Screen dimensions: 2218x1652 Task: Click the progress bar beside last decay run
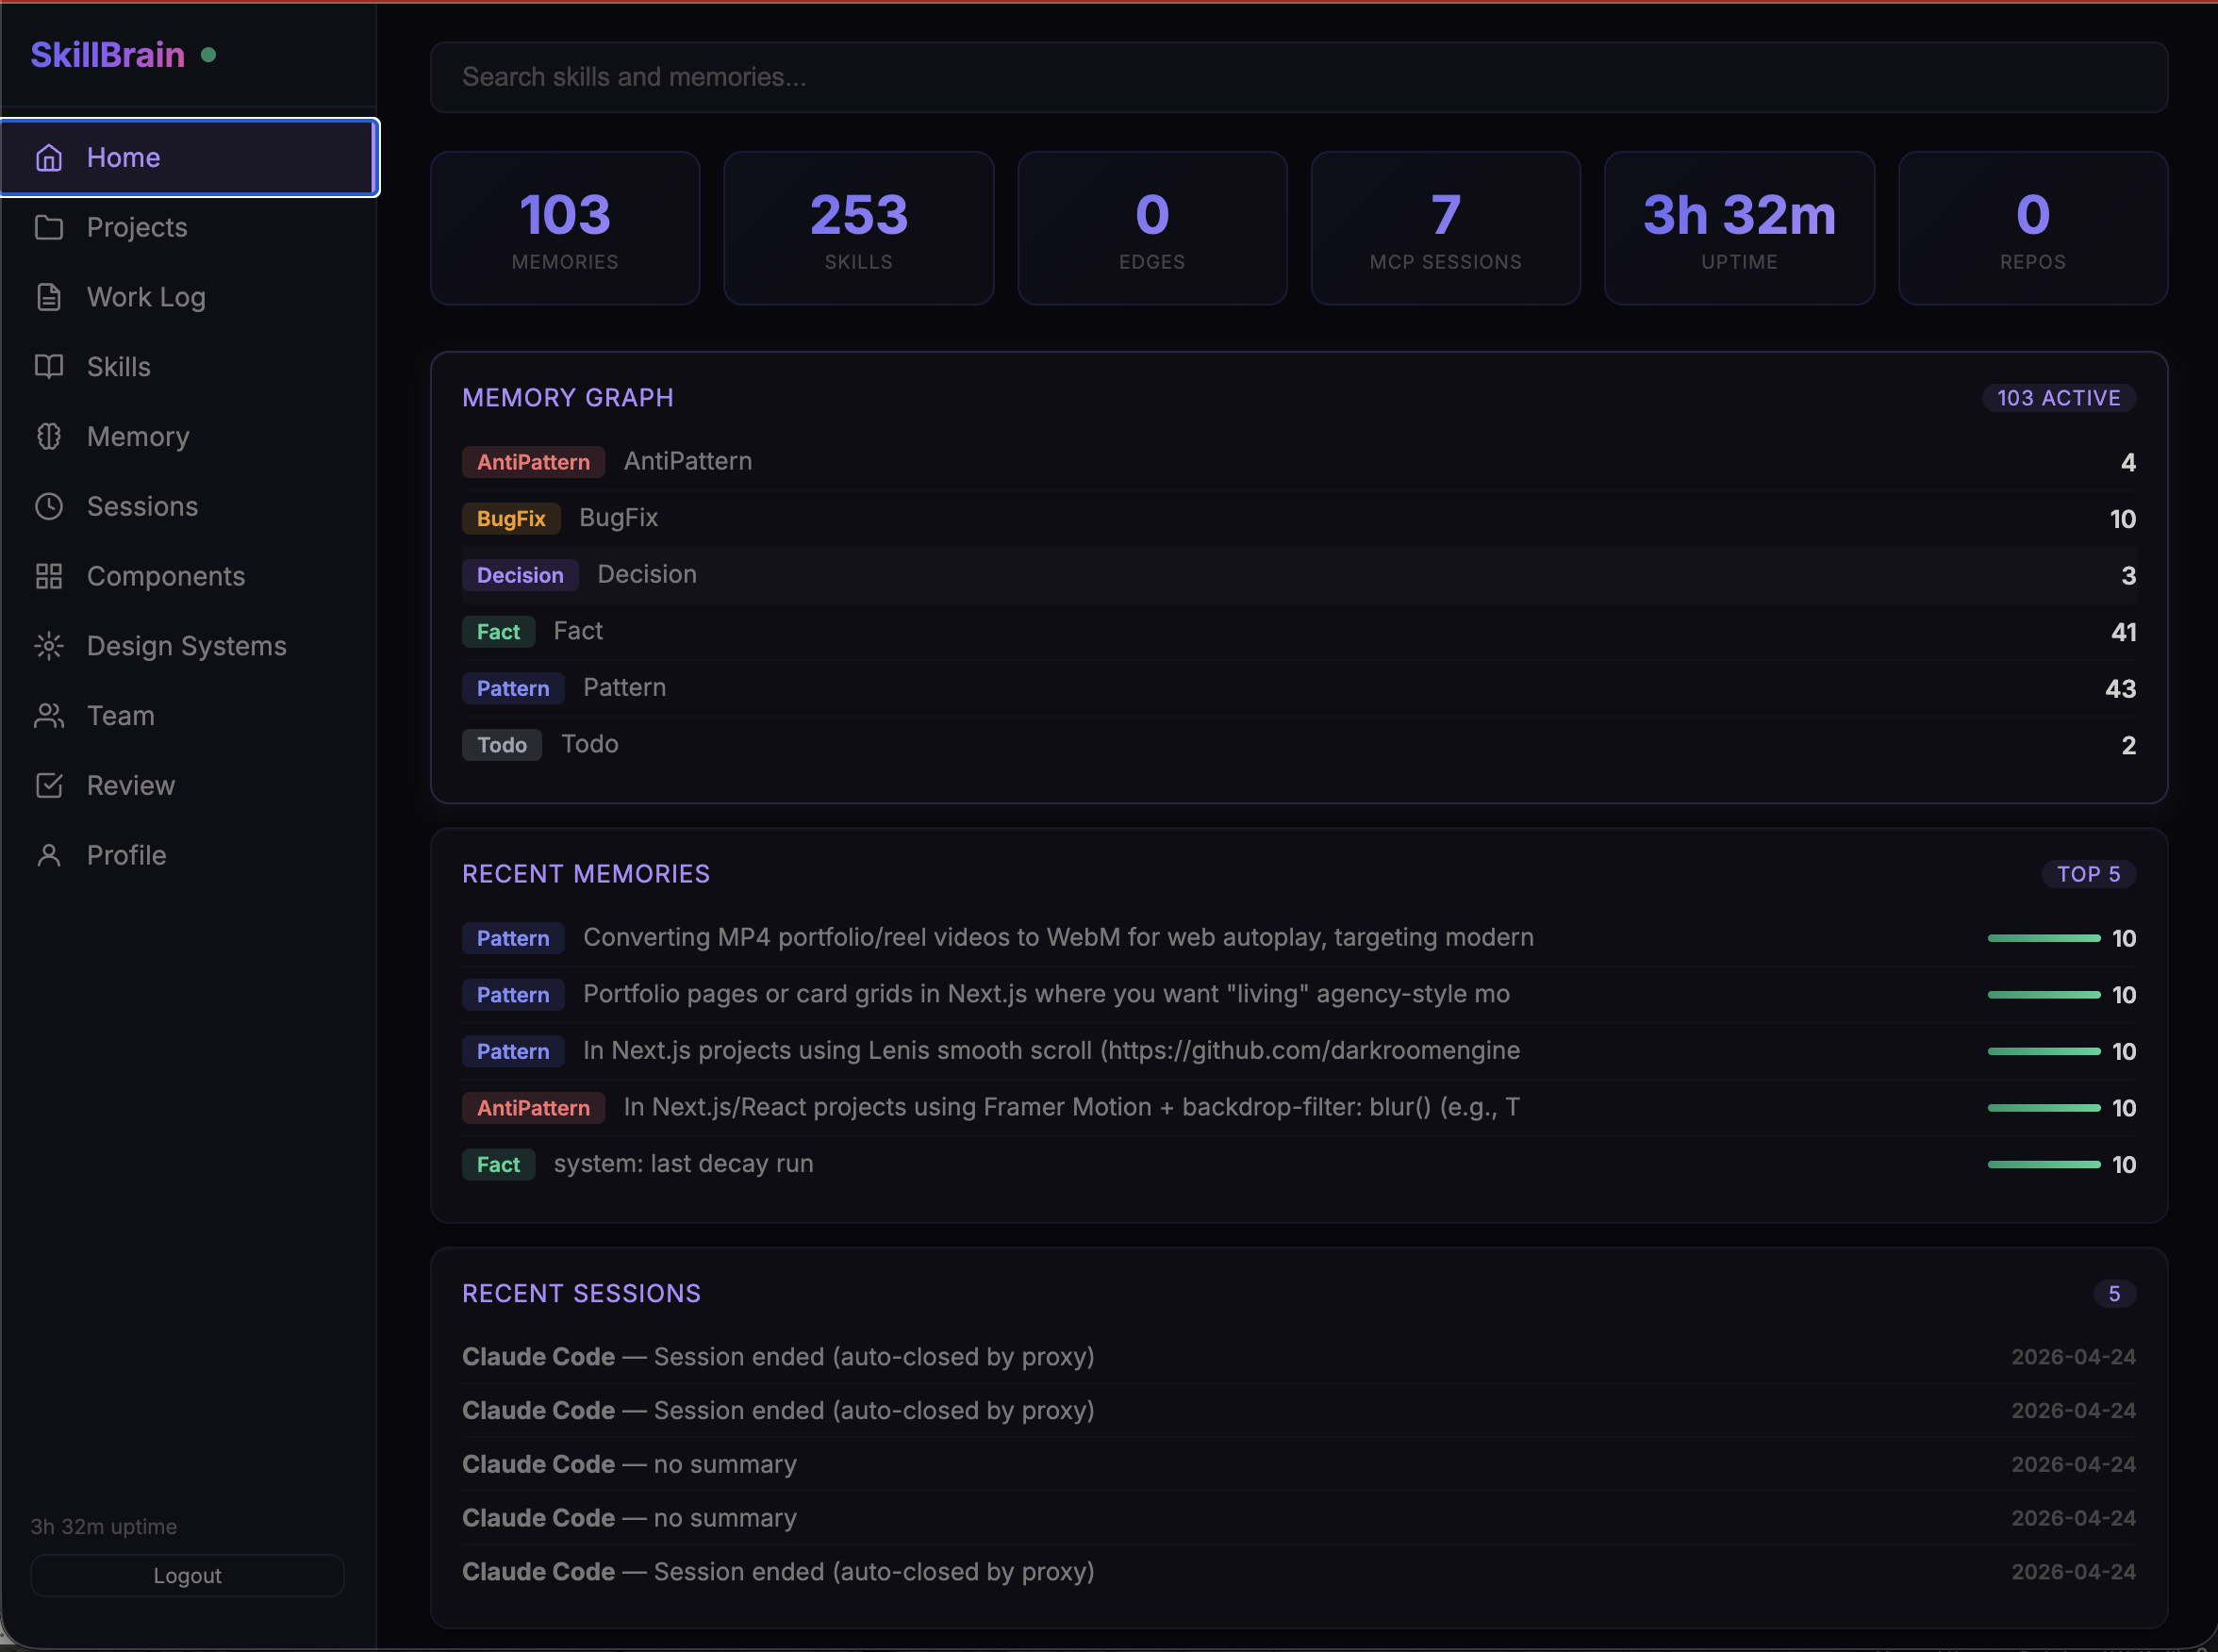click(2044, 1164)
